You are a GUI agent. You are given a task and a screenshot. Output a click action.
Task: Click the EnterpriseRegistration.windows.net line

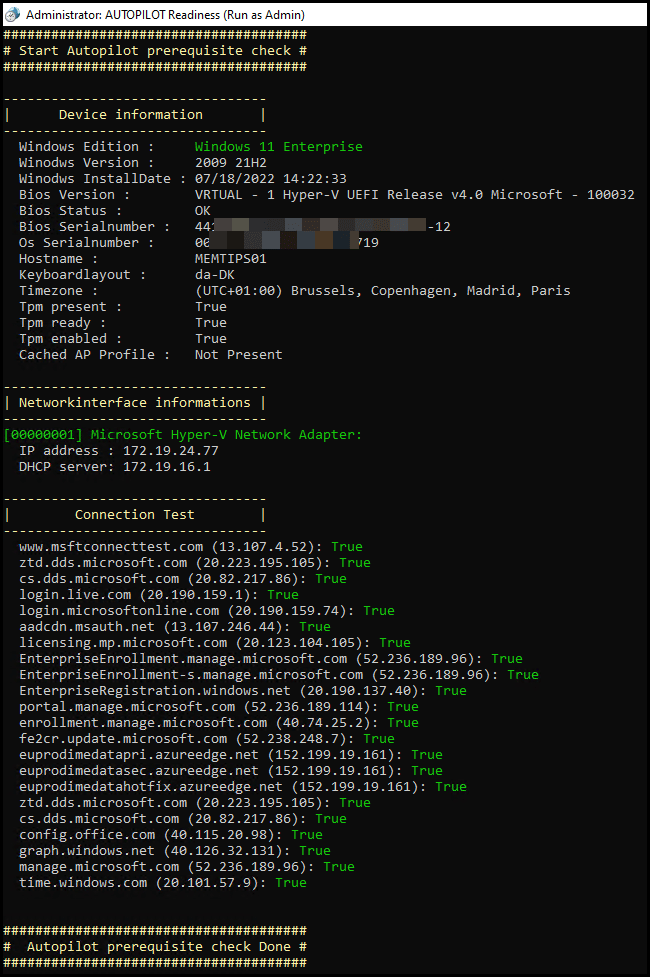coord(242,690)
